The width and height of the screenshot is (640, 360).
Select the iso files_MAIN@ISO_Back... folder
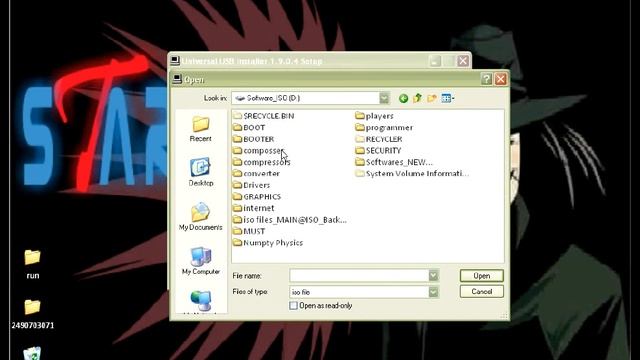(x=290, y=220)
